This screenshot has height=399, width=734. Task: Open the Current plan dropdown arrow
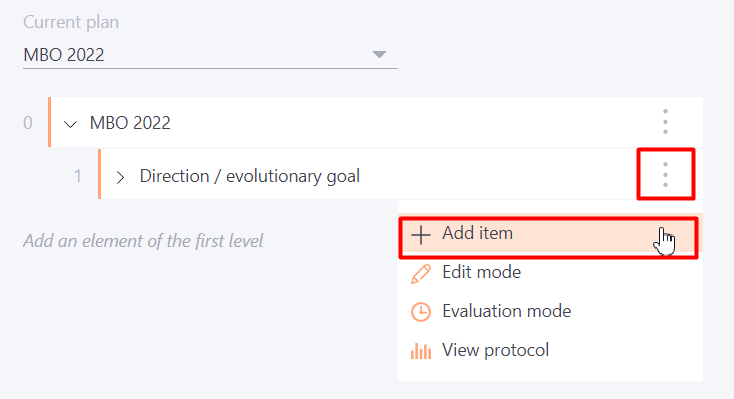[379, 55]
